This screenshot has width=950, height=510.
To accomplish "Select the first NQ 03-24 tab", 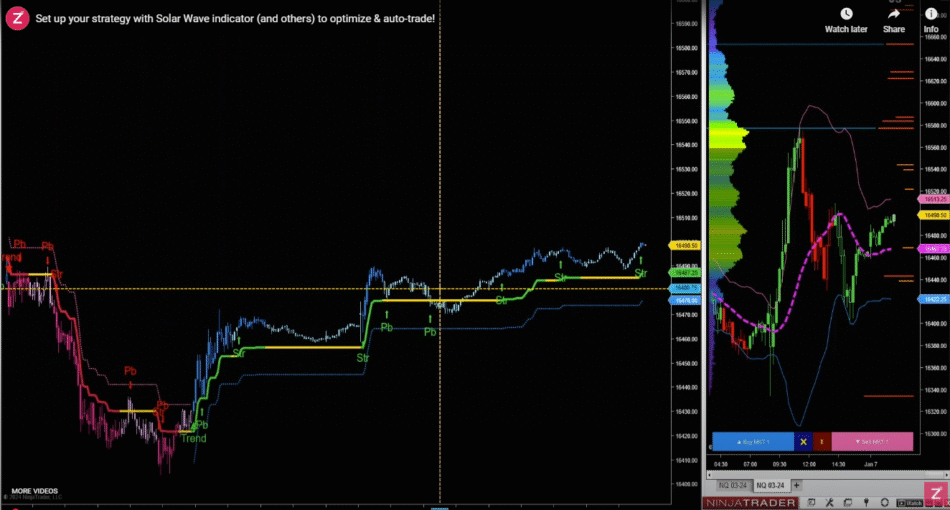I will click(x=731, y=485).
